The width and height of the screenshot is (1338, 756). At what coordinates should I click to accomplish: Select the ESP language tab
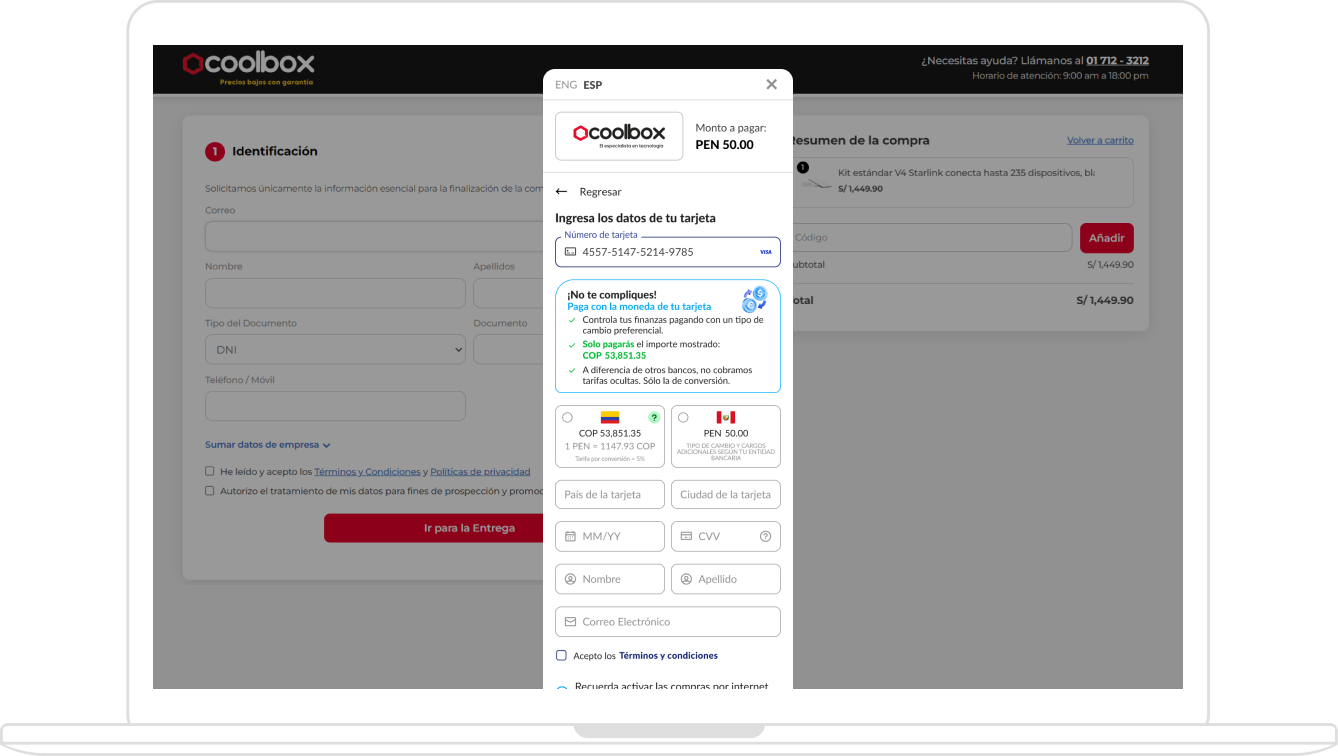coord(592,85)
